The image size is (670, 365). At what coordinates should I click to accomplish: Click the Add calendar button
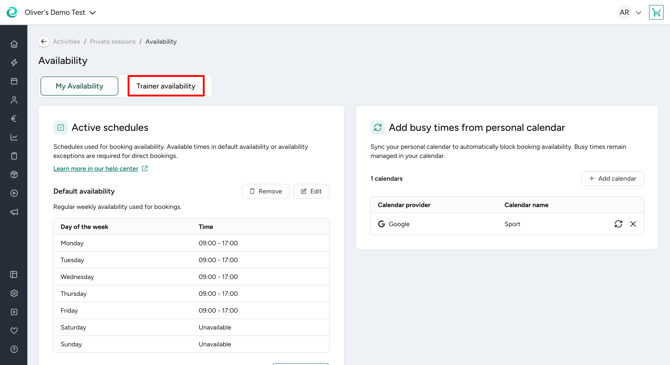[x=612, y=178]
